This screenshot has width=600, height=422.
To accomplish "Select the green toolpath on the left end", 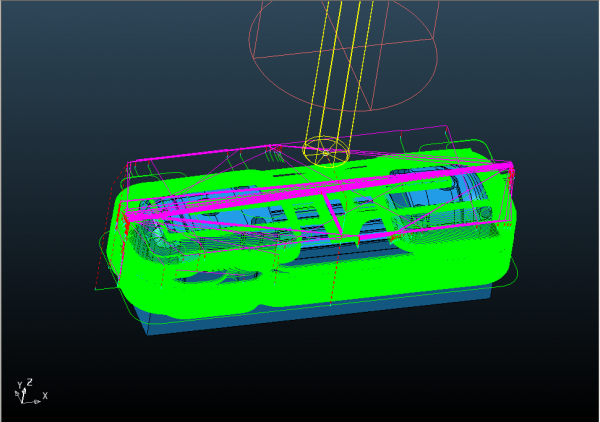I will coord(125,250).
